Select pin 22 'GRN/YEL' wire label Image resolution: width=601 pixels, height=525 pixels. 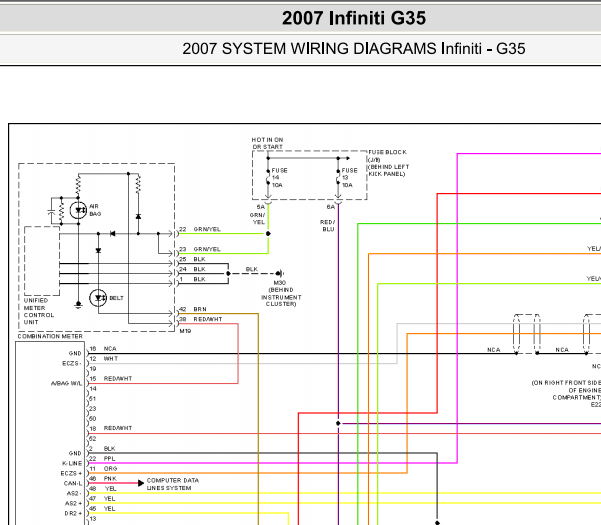point(207,229)
